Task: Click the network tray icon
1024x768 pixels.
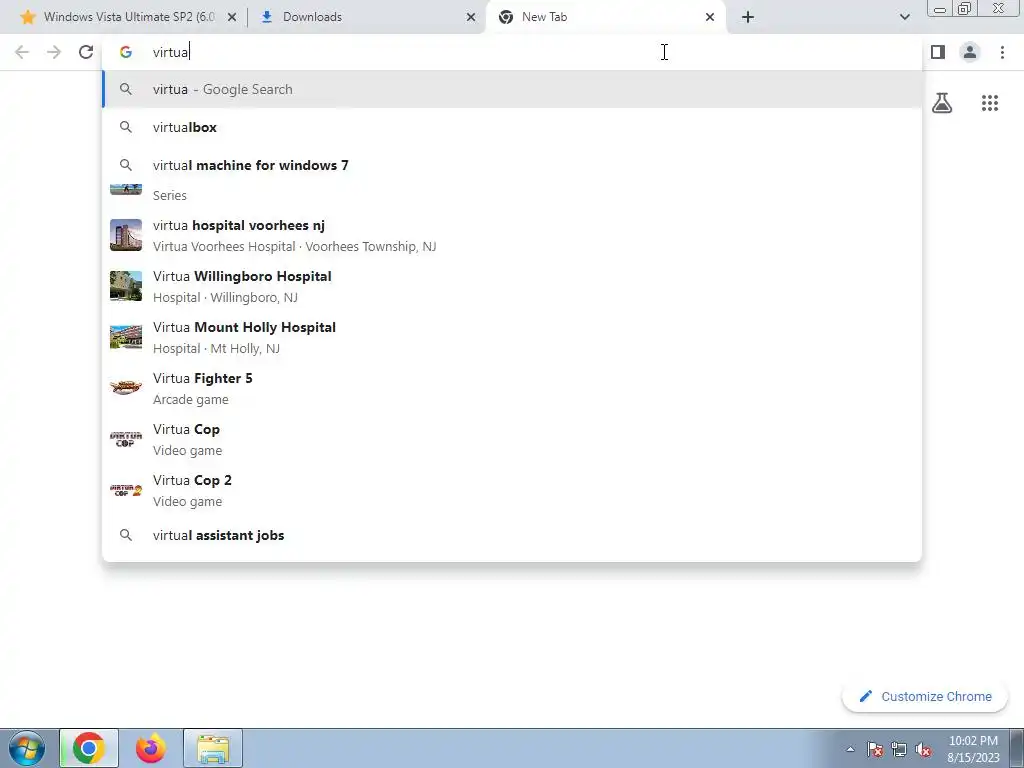Action: pyautogui.click(x=899, y=749)
